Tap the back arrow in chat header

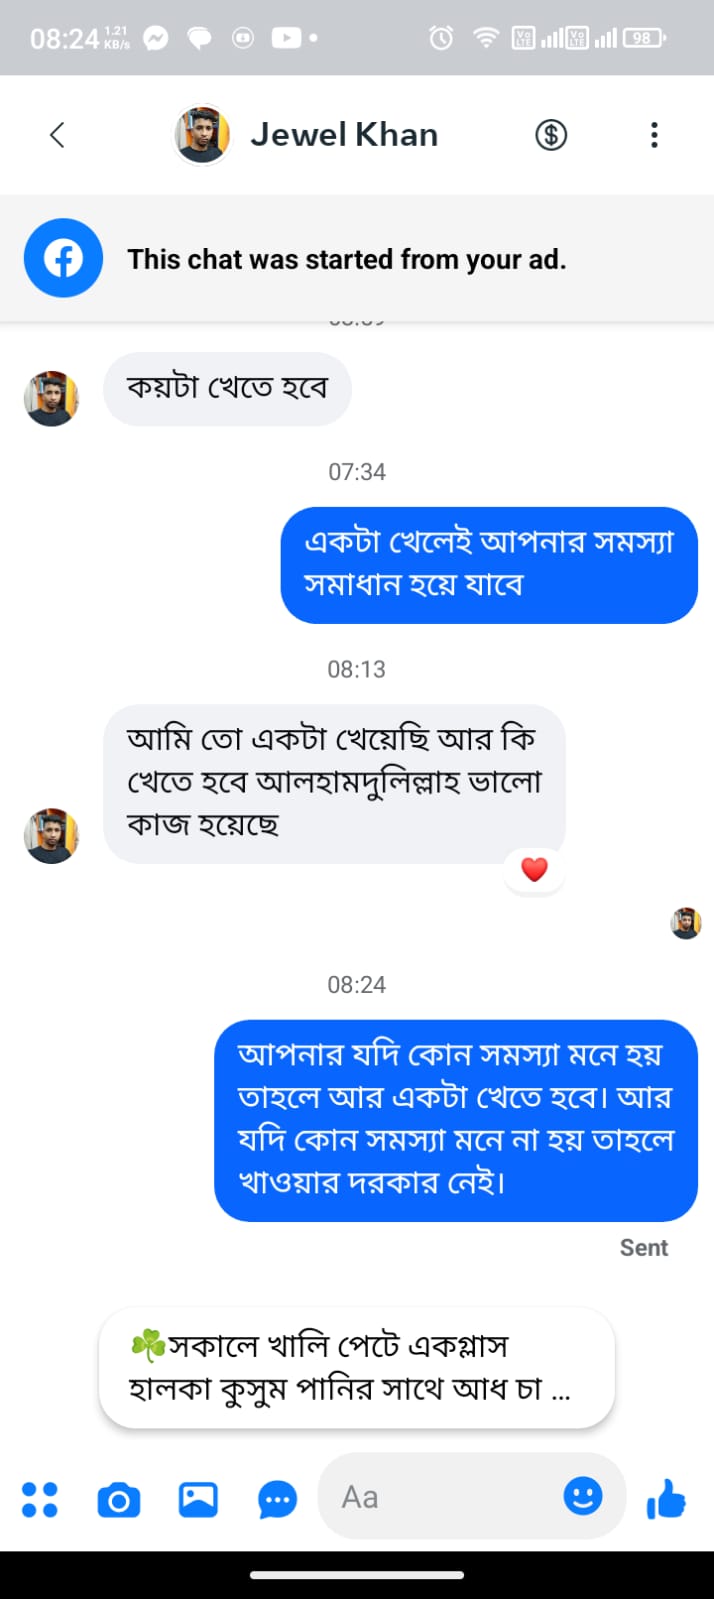coord(57,135)
